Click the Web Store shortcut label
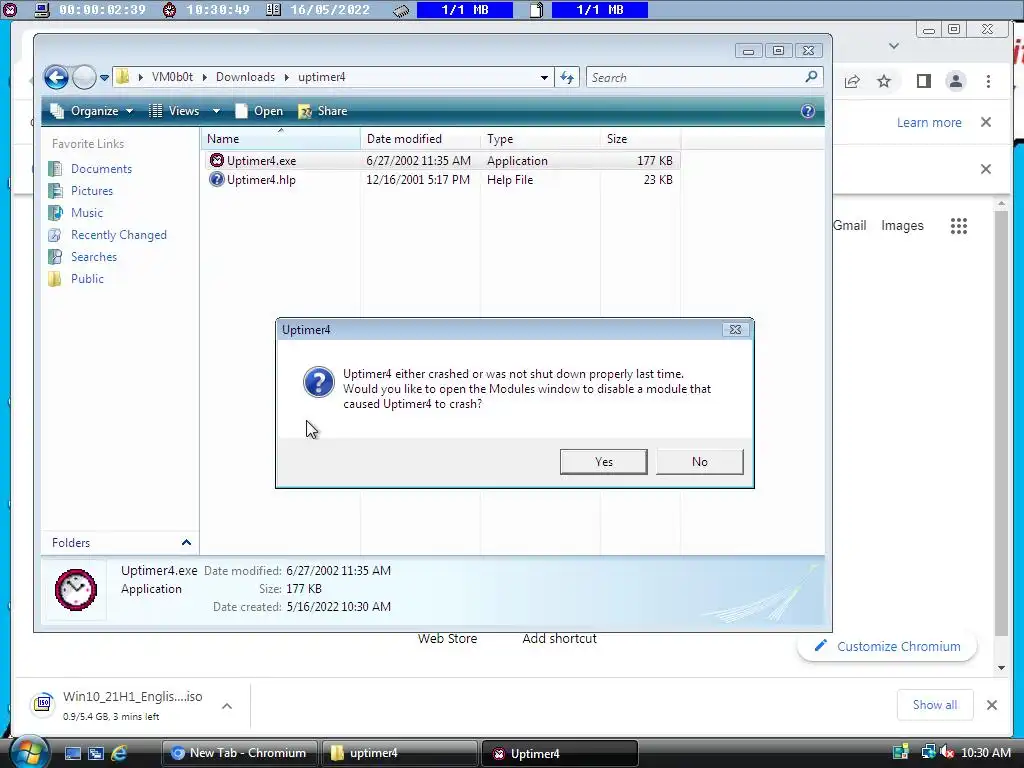 coord(447,639)
